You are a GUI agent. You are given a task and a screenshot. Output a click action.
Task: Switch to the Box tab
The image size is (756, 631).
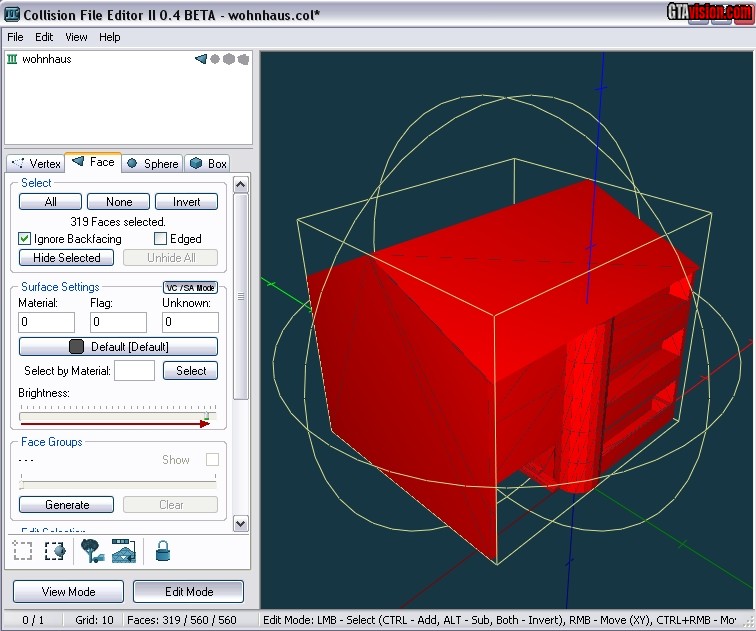pyautogui.click(x=208, y=163)
